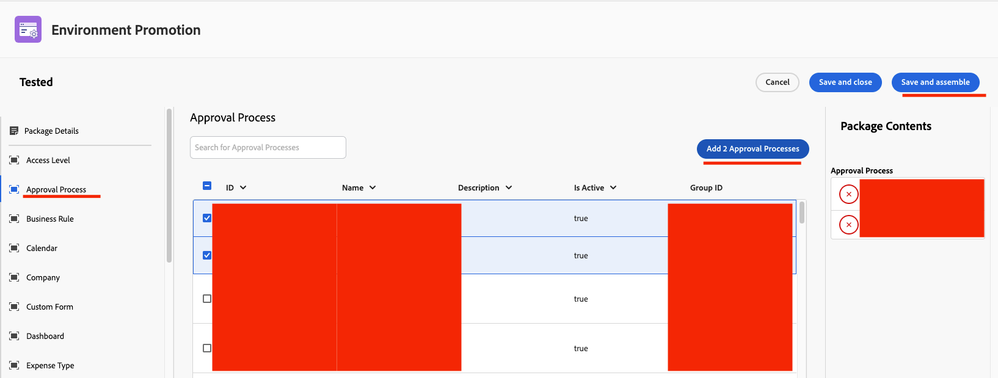Expand the ID column sort dropdown
The width and height of the screenshot is (998, 378).
243,188
